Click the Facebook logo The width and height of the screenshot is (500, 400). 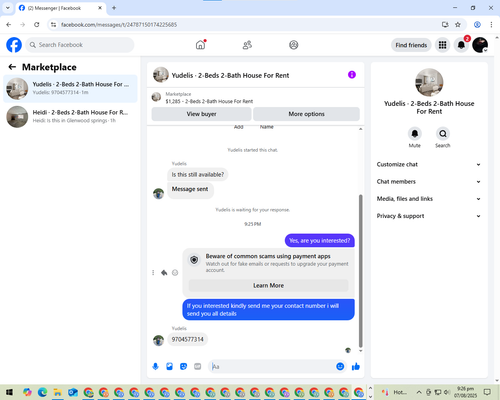[x=14, y=45]
